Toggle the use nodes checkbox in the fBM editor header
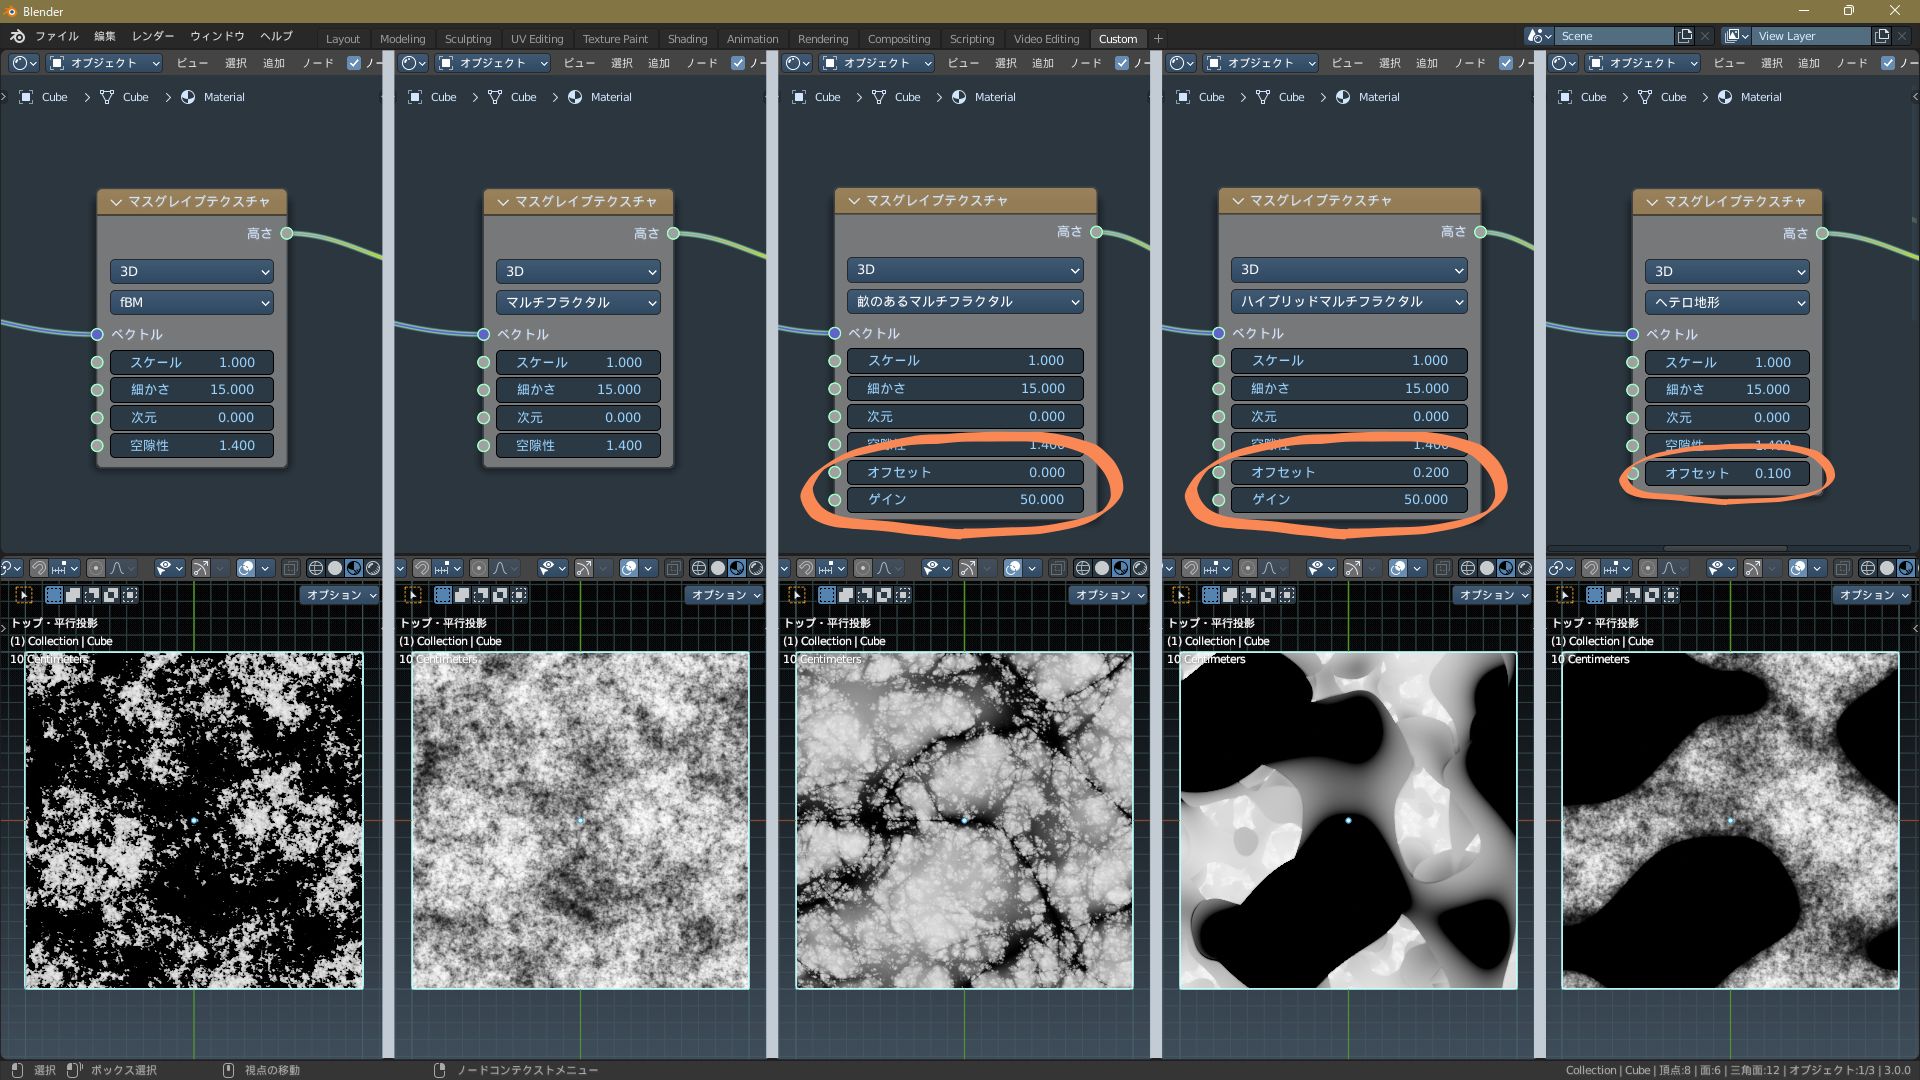 (x=354, y=63)
